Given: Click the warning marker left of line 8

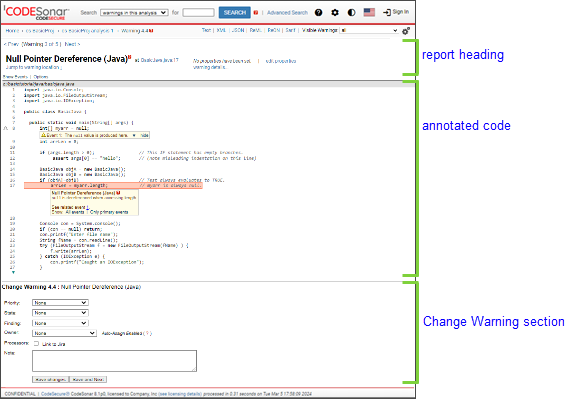Looking at the screenshot, I should 5,128.
